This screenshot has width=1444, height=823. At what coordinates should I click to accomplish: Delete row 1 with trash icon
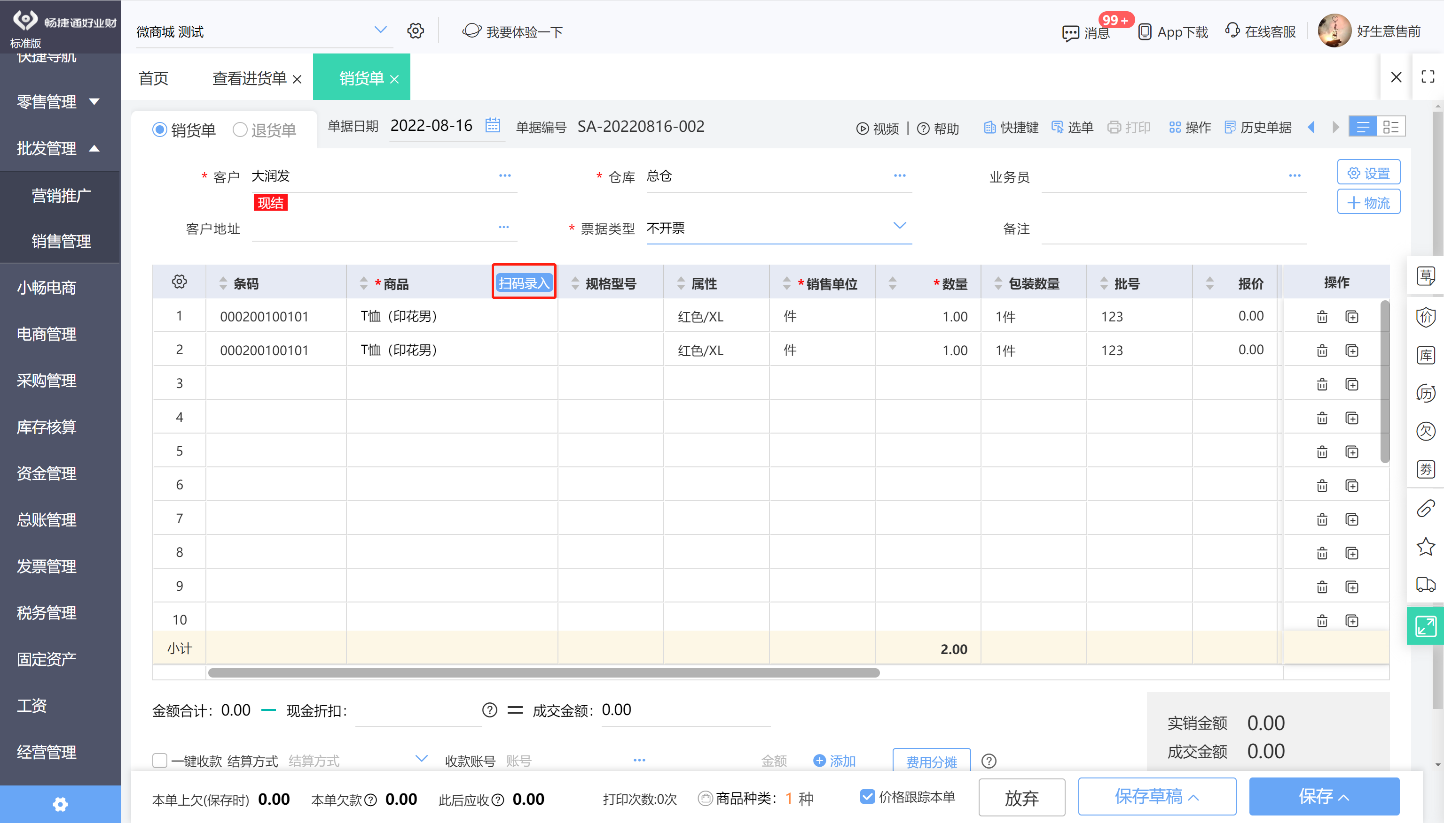click(1322, 317)
